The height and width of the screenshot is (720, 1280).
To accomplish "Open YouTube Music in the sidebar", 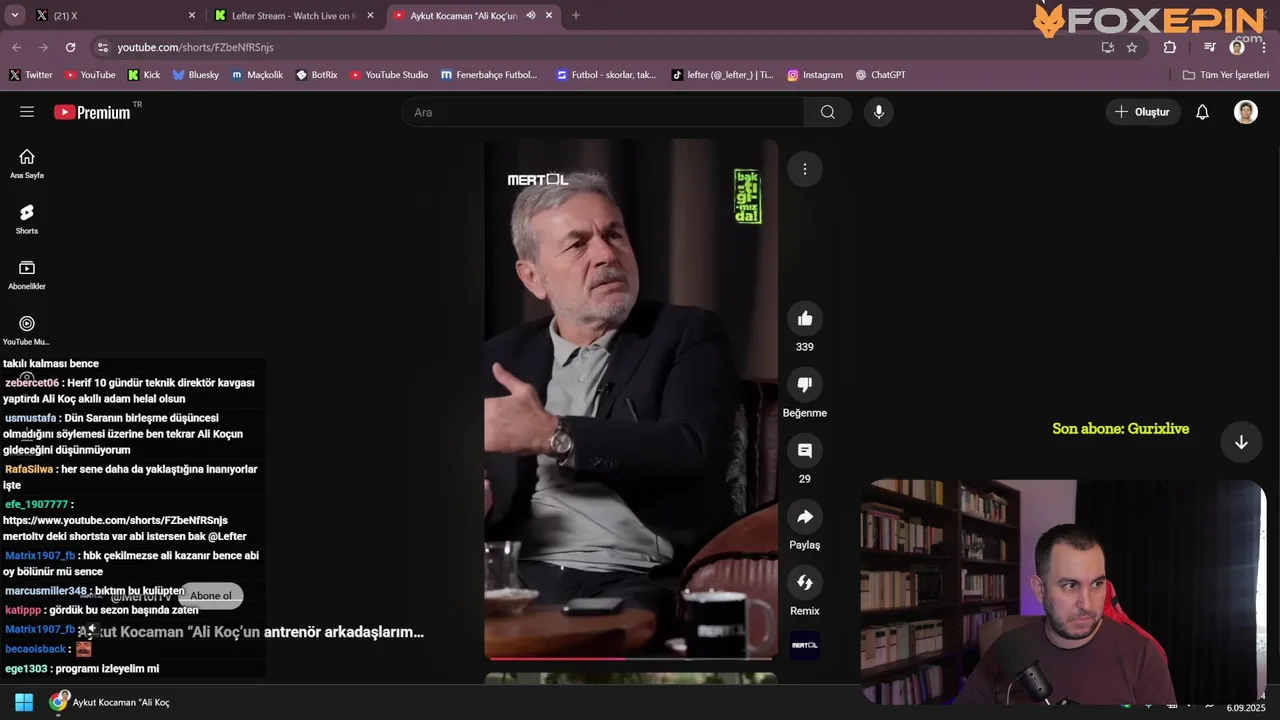I will pyautogui.click(x=27, y=330).
